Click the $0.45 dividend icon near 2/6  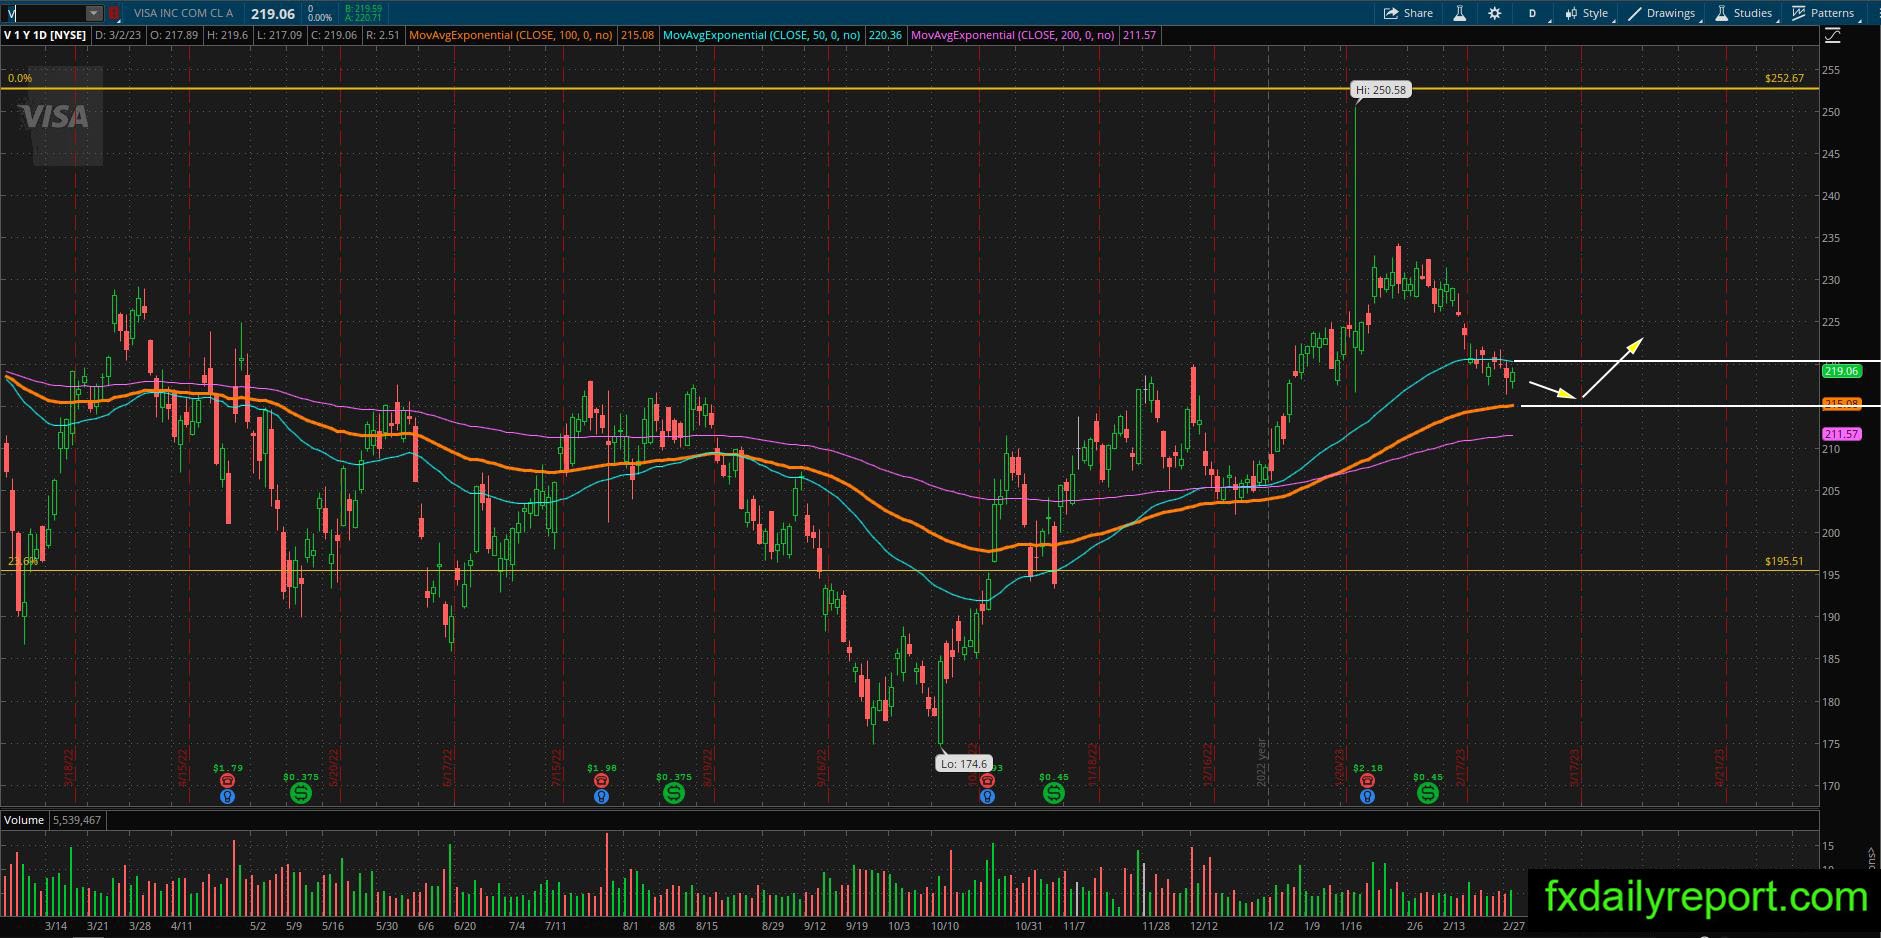pyautogui.click(x=1427, y=793)
